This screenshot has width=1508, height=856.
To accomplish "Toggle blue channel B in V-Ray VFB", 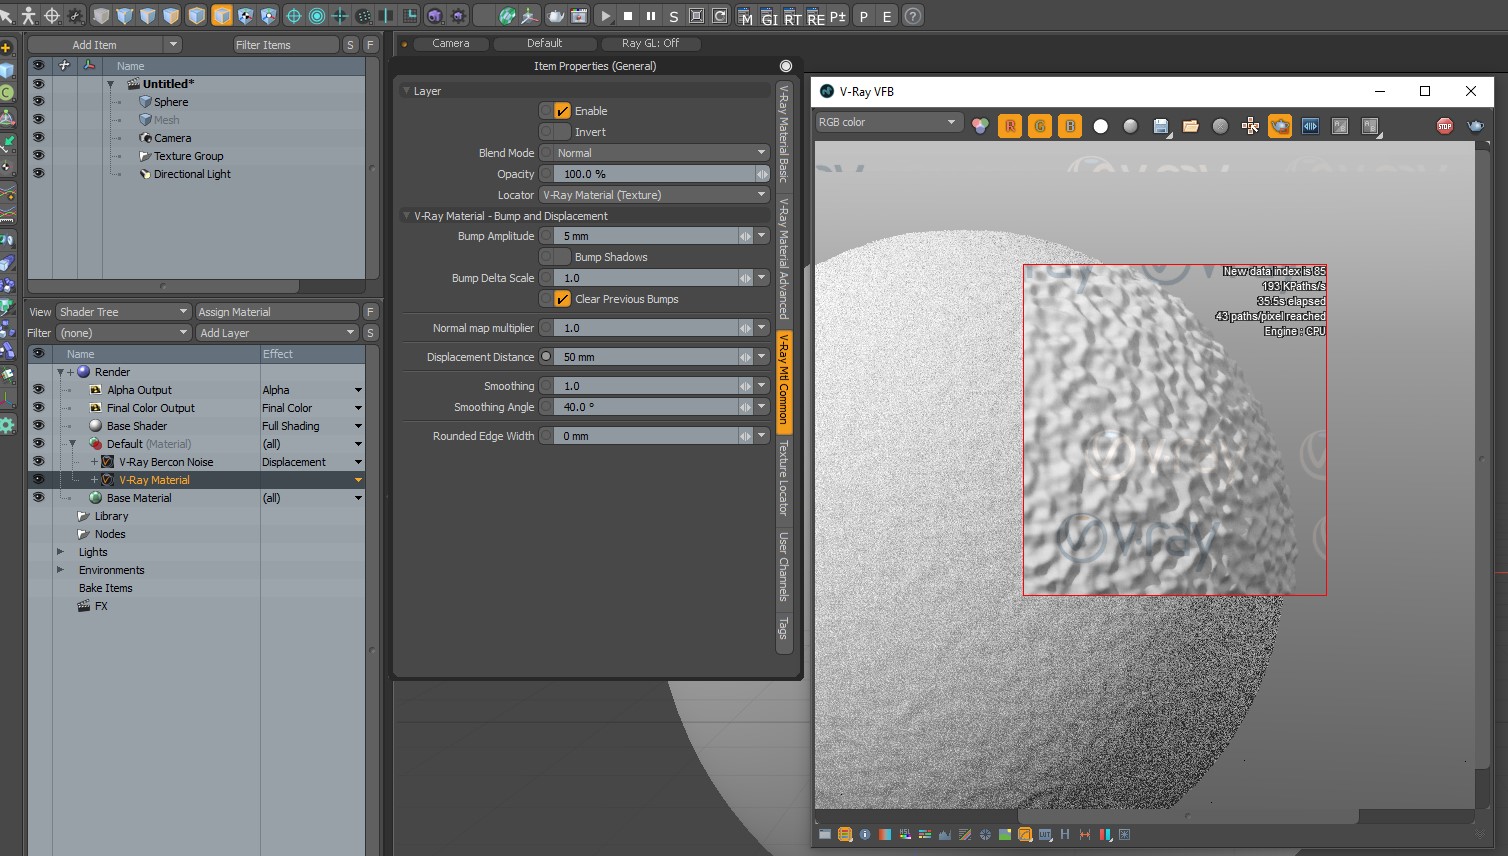I will 1070,126.
